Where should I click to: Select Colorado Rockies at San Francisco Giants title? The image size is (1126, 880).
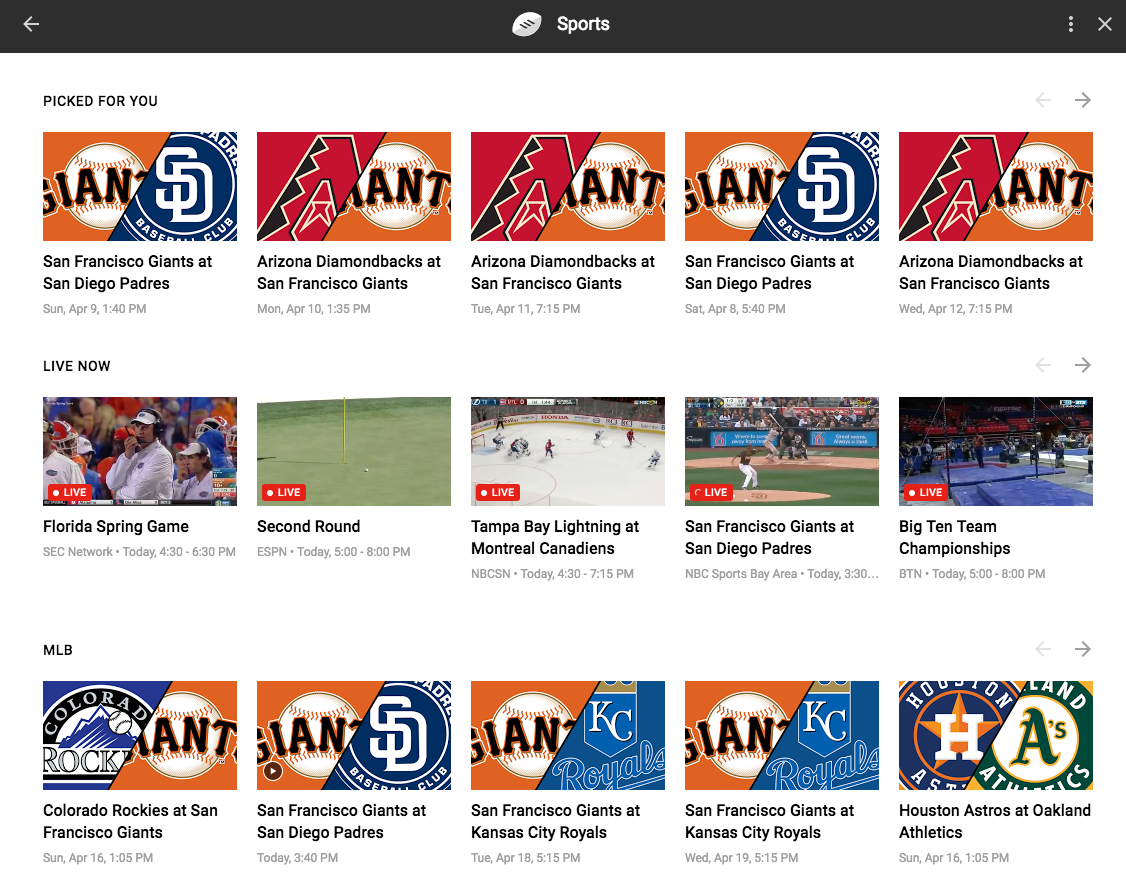click(130, 821)
